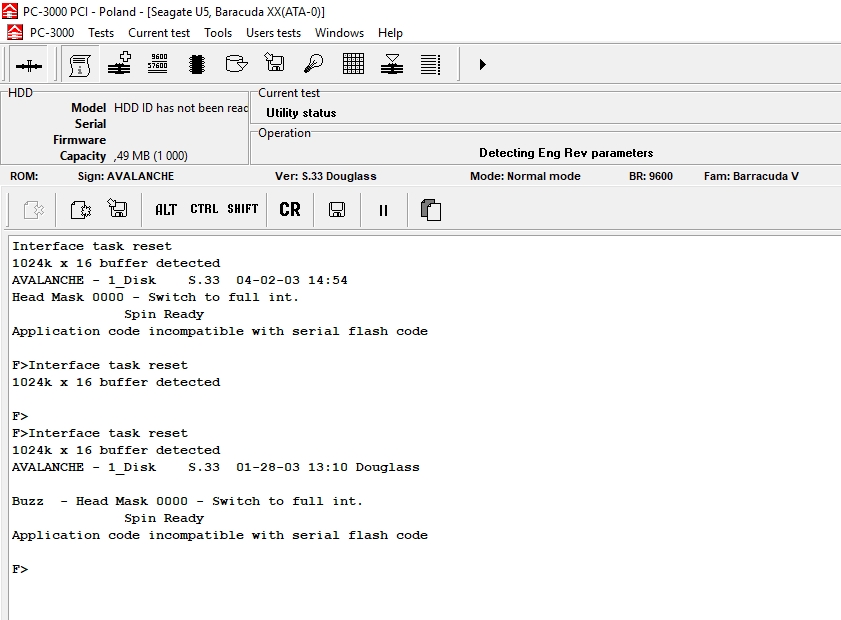Pause terminal output

coord(383,210)
